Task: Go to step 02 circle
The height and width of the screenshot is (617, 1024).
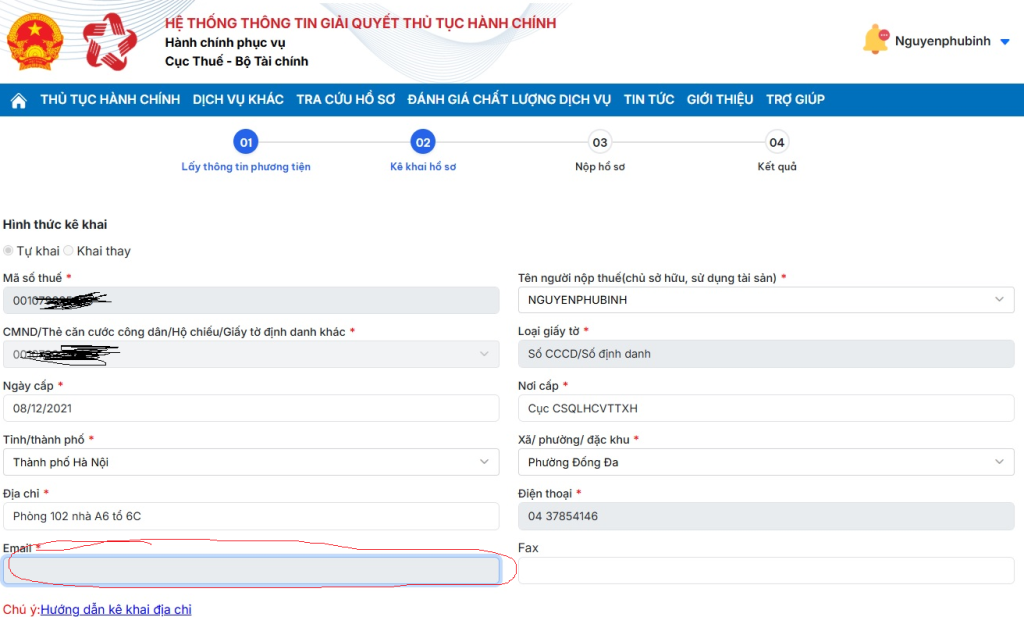Action: coord(423,142)
